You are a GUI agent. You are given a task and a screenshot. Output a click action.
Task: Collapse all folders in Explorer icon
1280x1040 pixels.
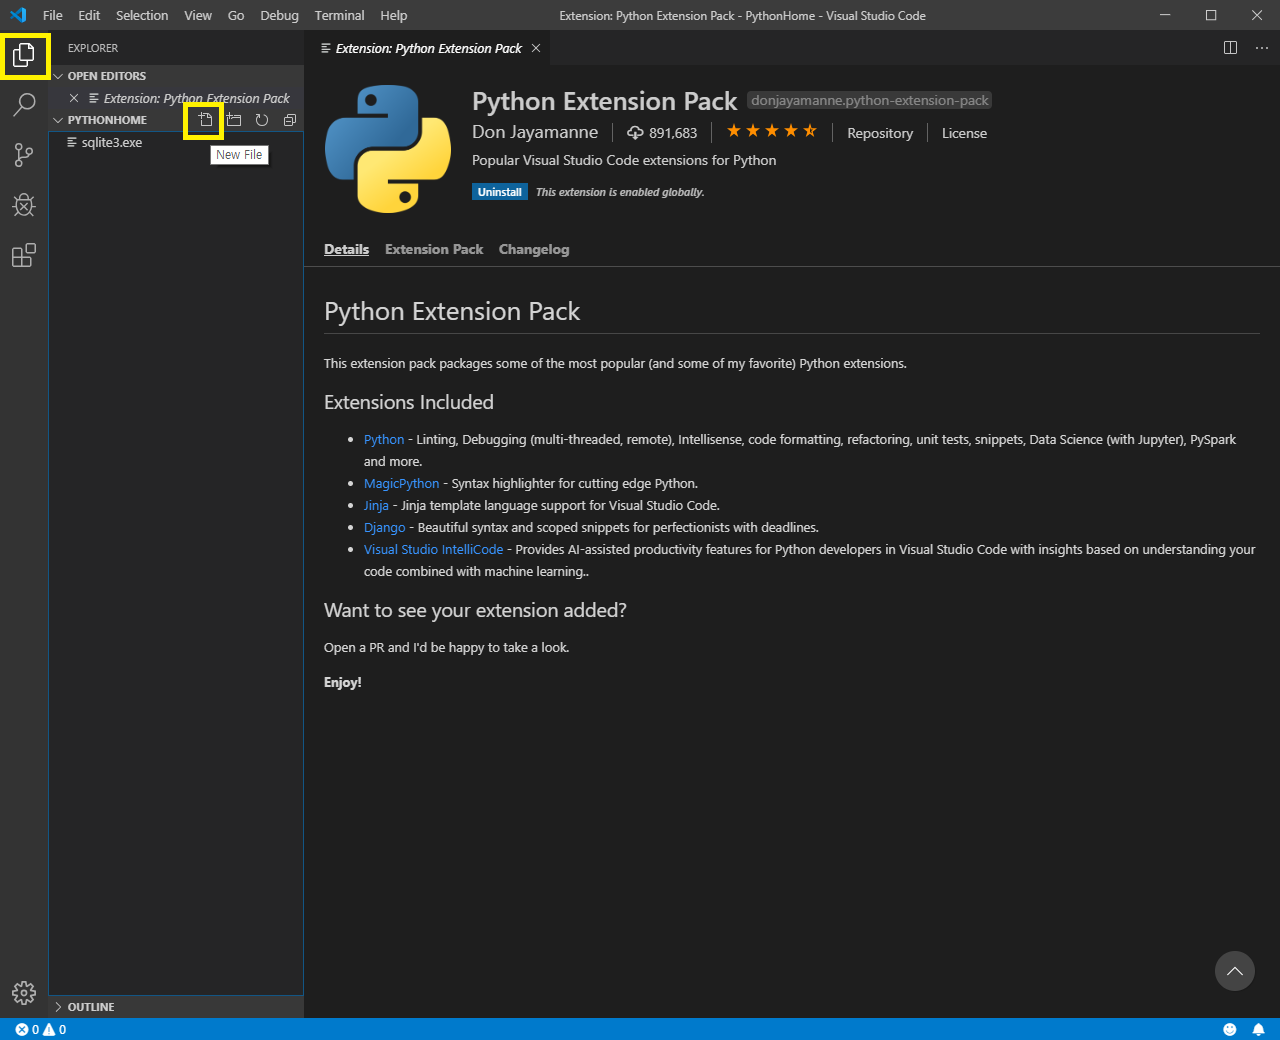pos(290,120)
